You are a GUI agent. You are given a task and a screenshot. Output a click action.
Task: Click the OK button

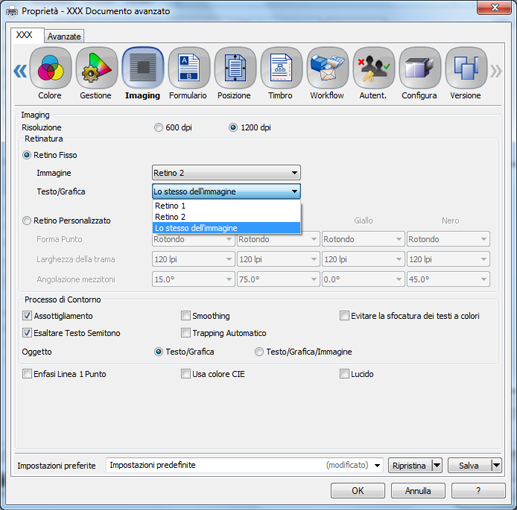[358, 491]
